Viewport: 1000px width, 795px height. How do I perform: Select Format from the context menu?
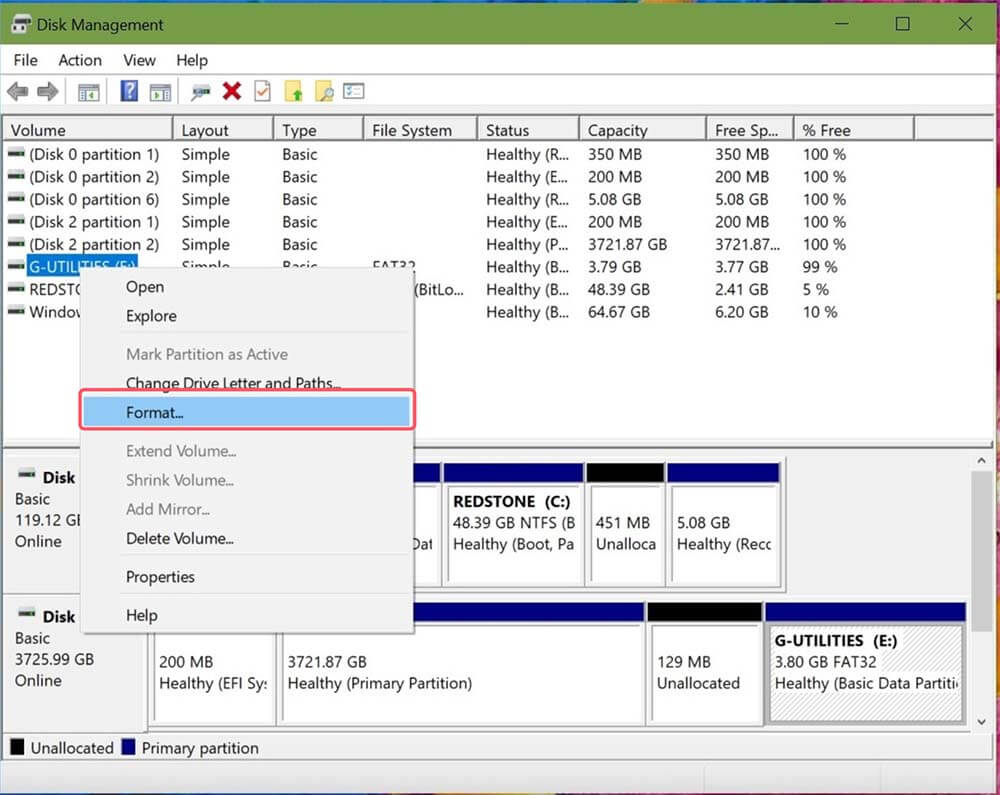[155, 412]
